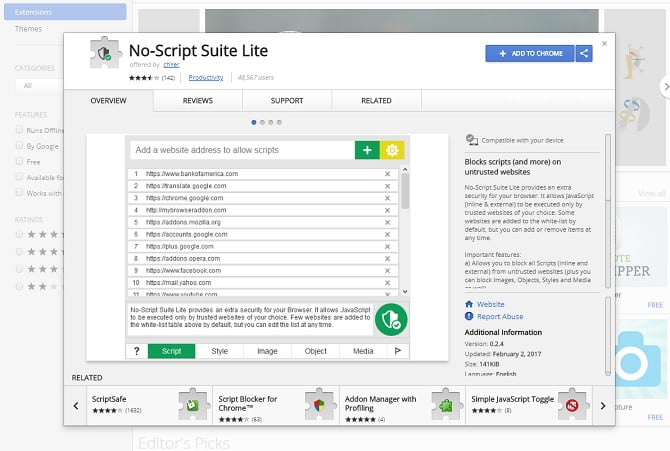The image size is (670, 451).
Task: Remove chrome.google.com with its X icon
Action: tap(387, 198)
